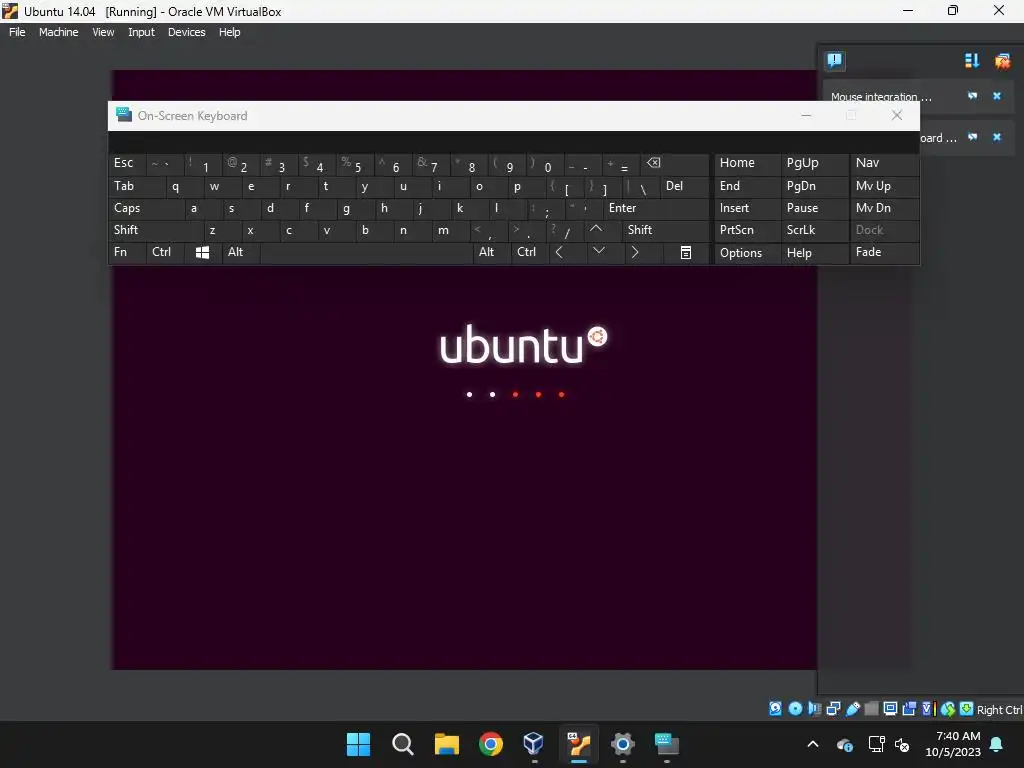
Task: Open taskbar Search
Action: tap(403, 744)
